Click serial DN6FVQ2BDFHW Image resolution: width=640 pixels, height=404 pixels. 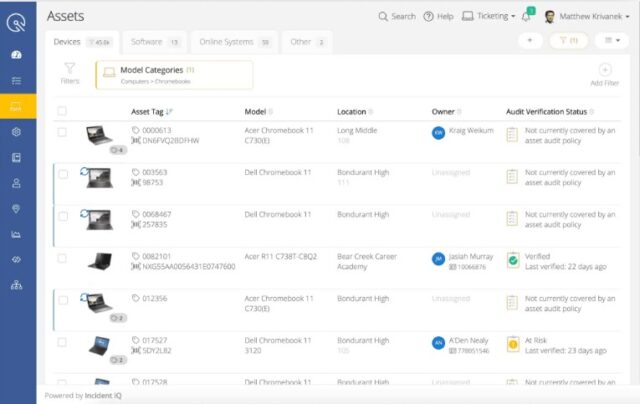(x=171, y=141)
